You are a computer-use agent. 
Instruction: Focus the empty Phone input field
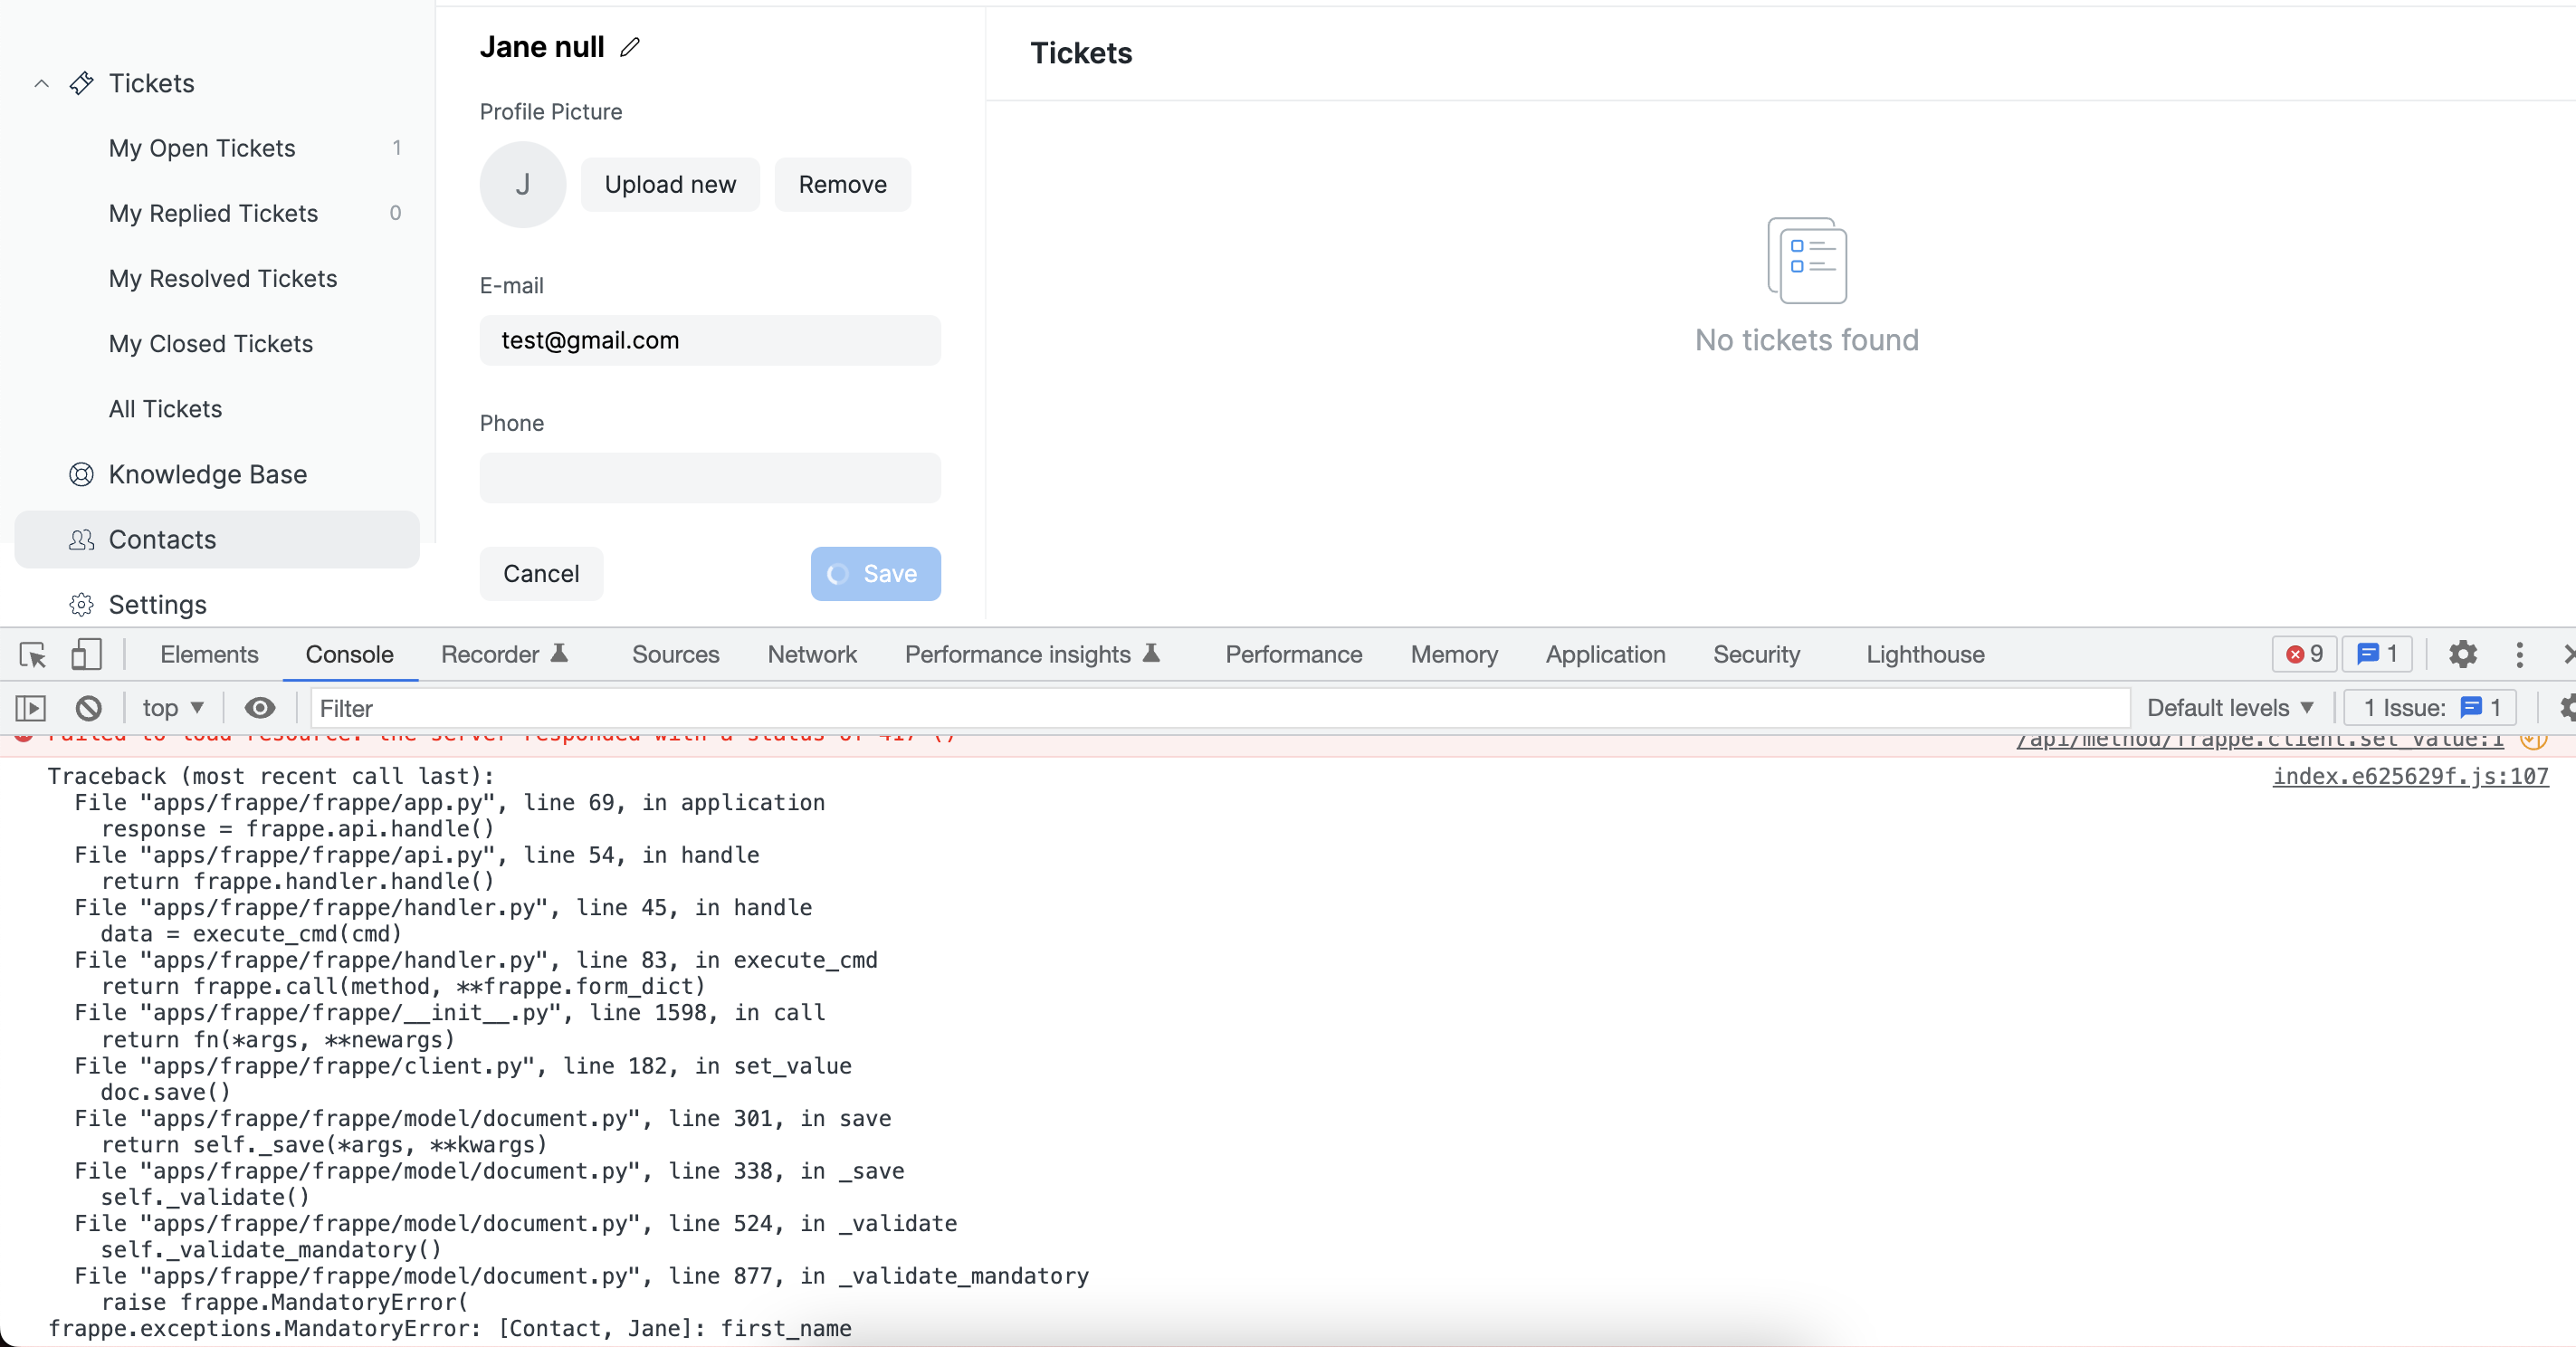tap(710, 478)
